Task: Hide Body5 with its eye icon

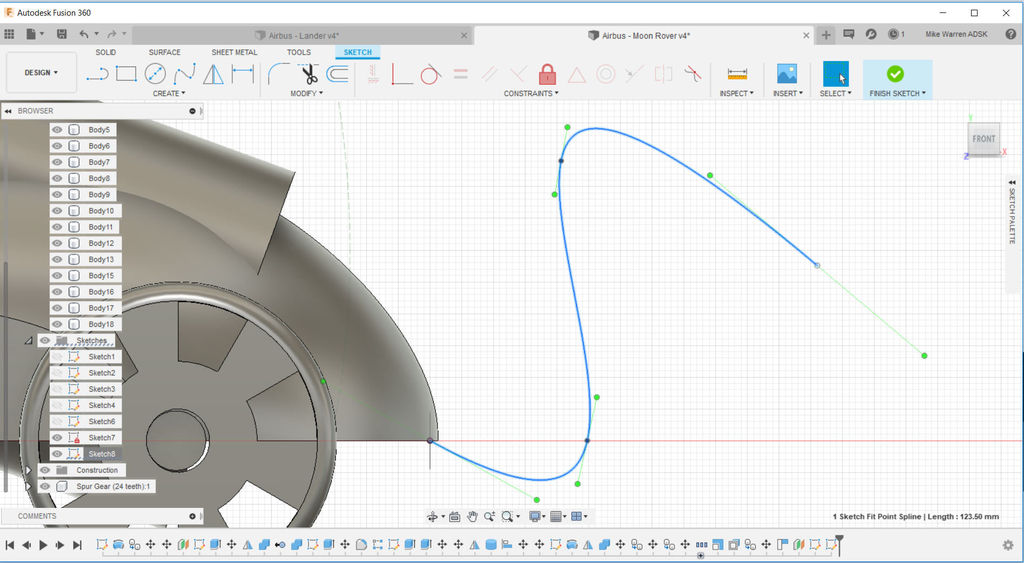Action: coord(57,130)
